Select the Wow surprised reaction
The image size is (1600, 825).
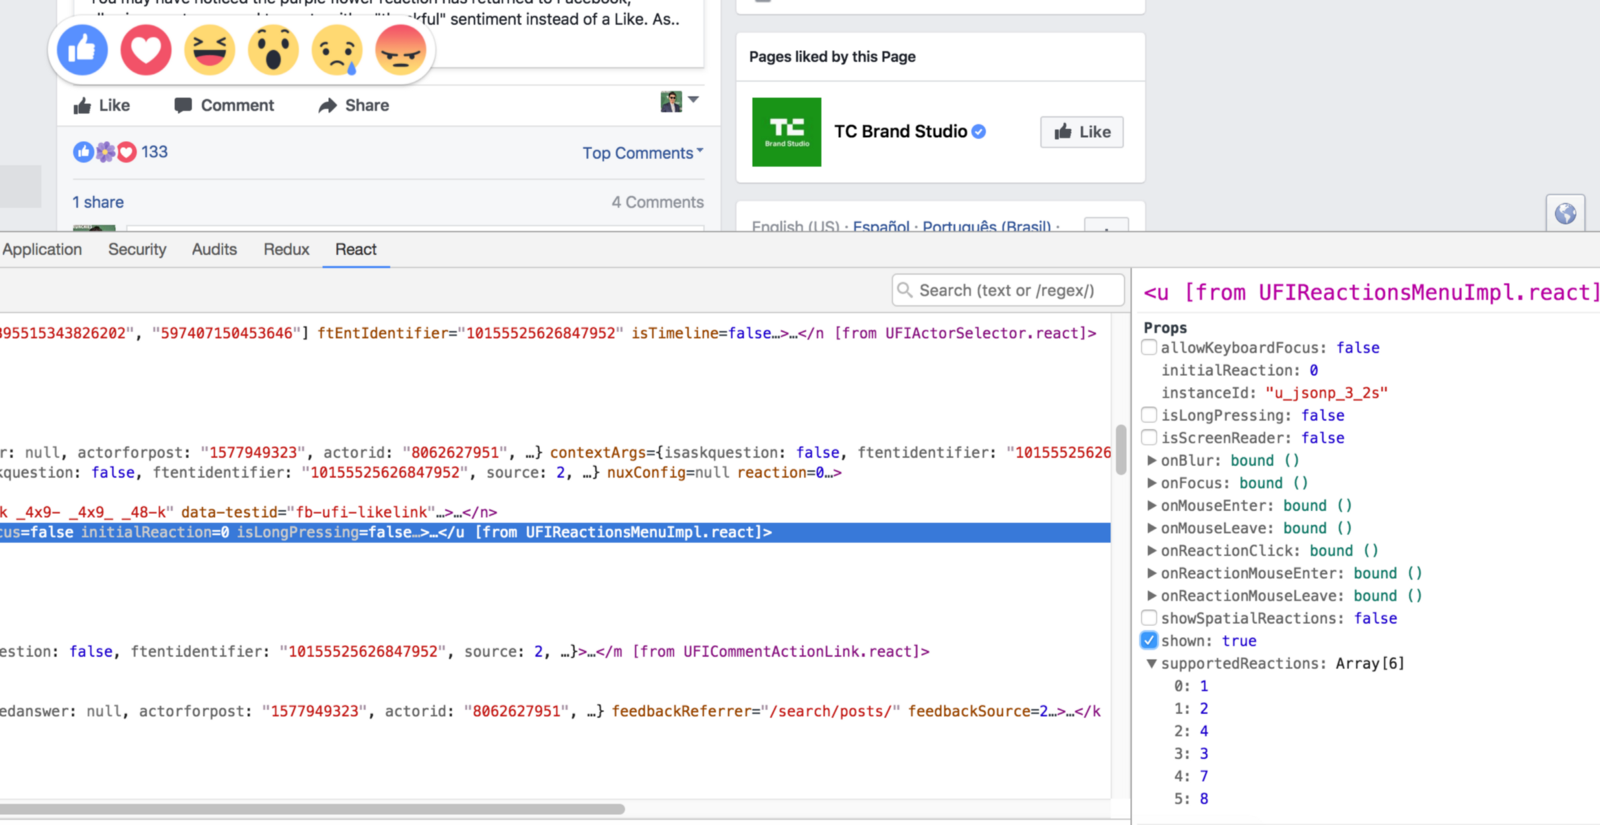[x=273, y=49]
